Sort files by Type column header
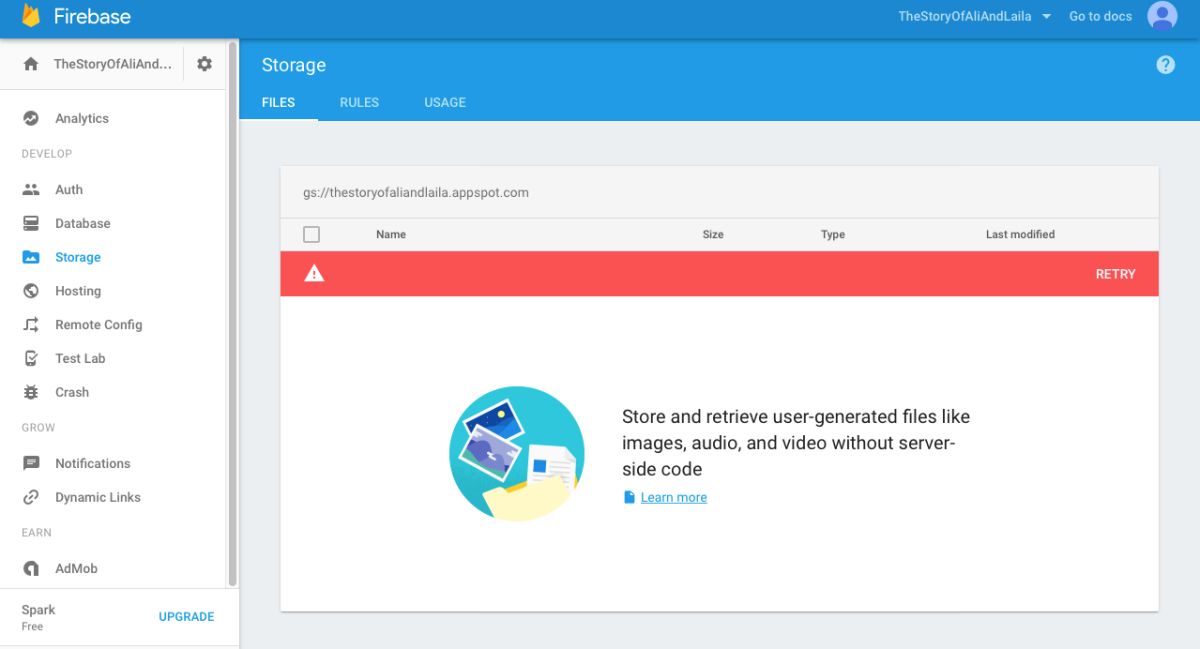Image resolution: width=1200 pixels, height=649 pixels. [x=833, y=234]
